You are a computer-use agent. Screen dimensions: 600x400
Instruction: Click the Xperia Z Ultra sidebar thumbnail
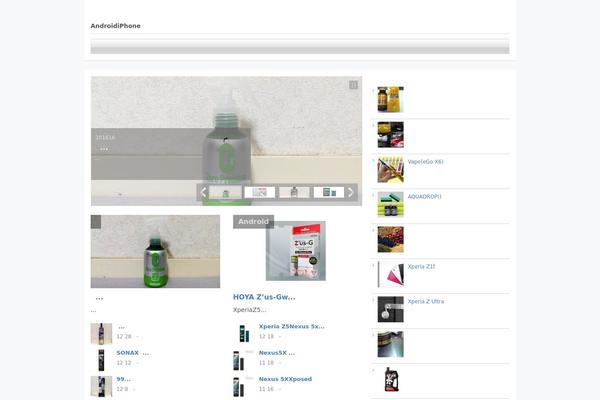coord(390,309)
